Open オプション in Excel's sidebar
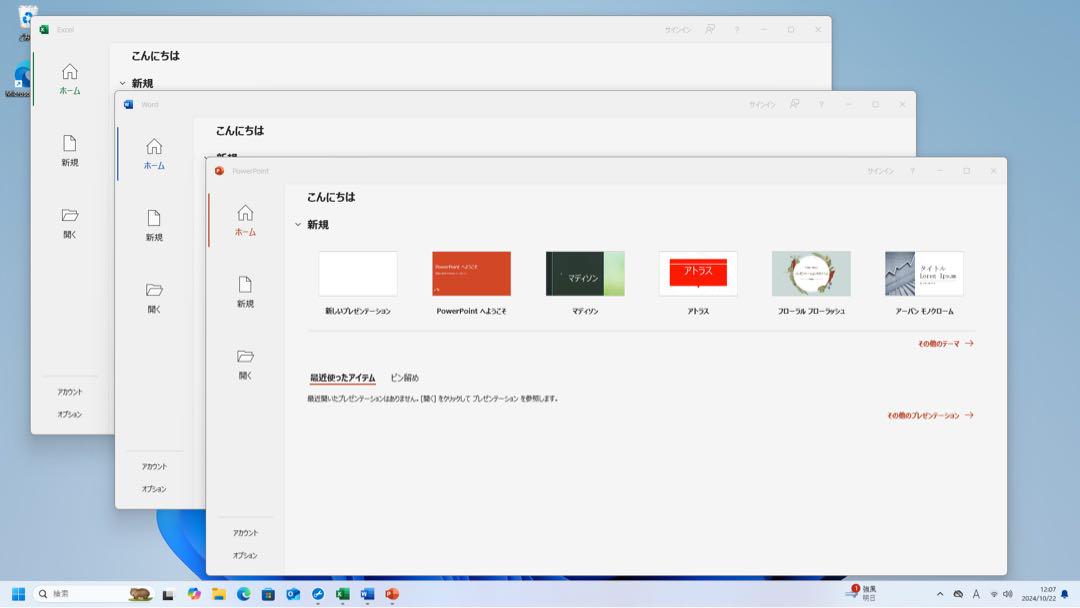Screen dimensions: 1080x608 [x=70, y=414]
